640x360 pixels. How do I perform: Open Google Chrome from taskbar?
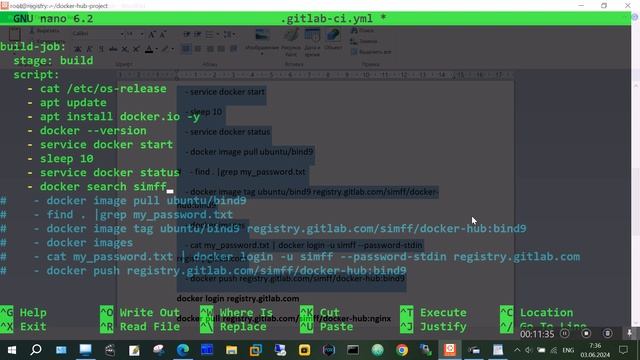(x=402, y=350)
